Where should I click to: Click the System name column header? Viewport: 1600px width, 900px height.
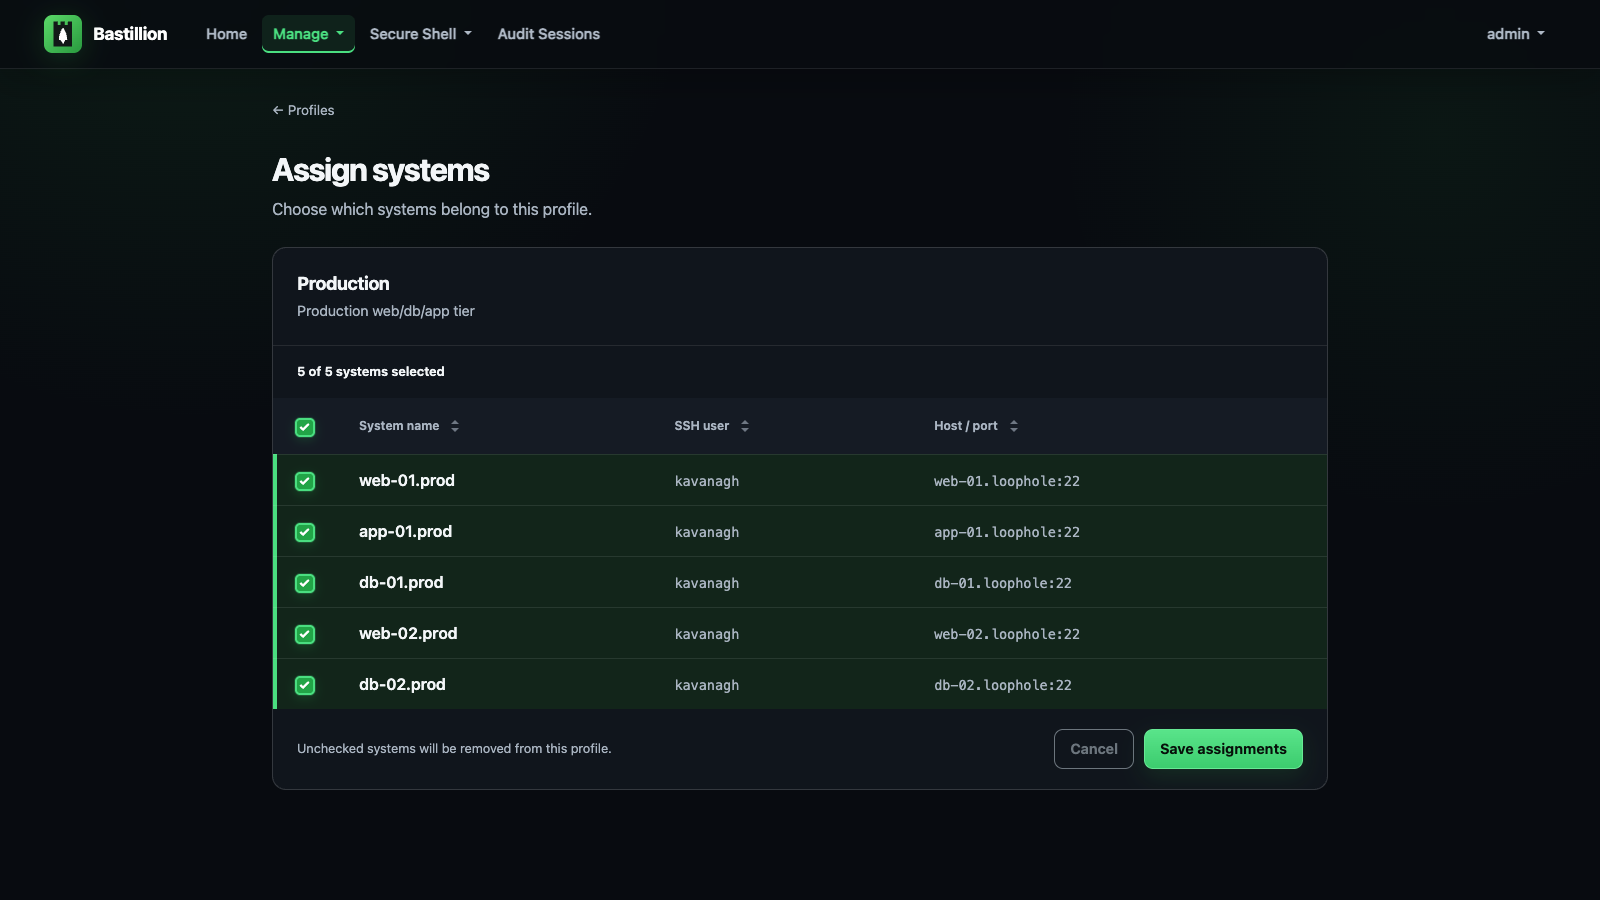pyautogui.click(x=399, y=426)
